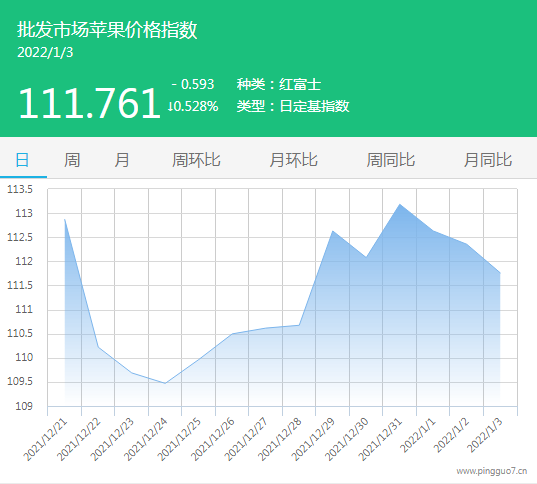
Task: Click the 2021/12/28 x-axis date label
Action: tap(279, 439)
